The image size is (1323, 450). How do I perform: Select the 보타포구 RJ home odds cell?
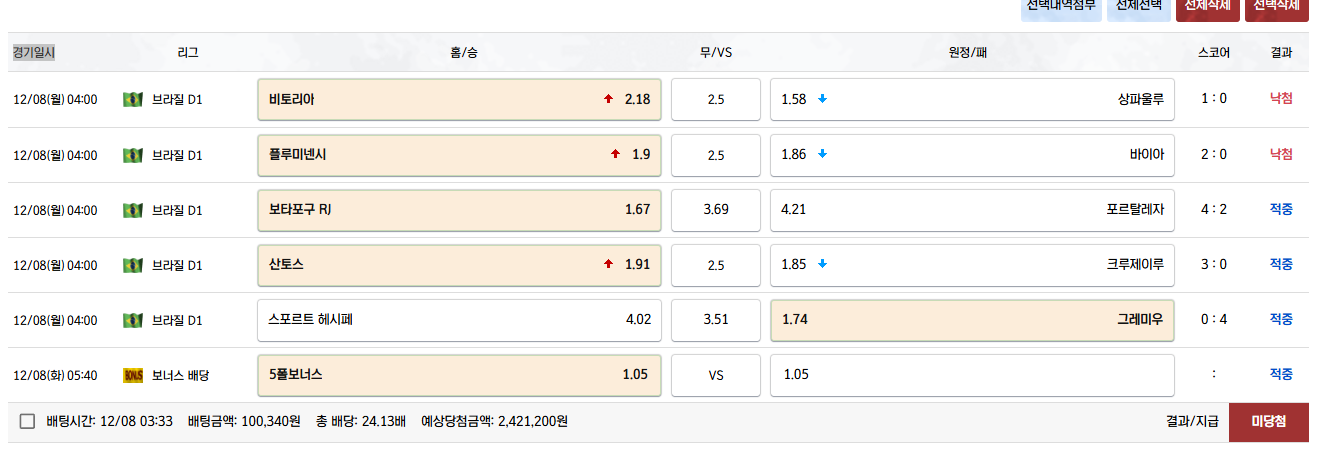(459, 210)
